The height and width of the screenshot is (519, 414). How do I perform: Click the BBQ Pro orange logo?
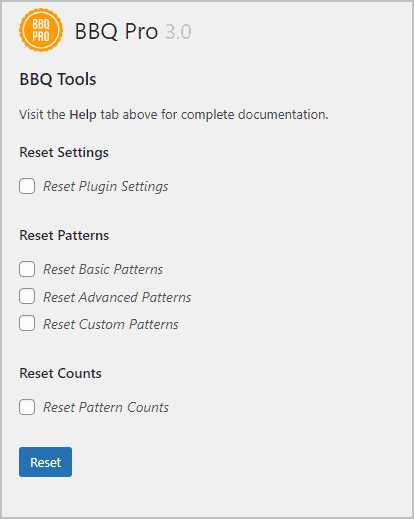tap(41, 30)
